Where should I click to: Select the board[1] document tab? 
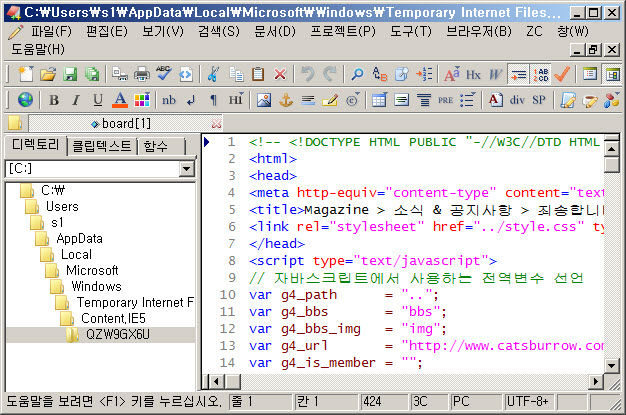tap(126, 123)
